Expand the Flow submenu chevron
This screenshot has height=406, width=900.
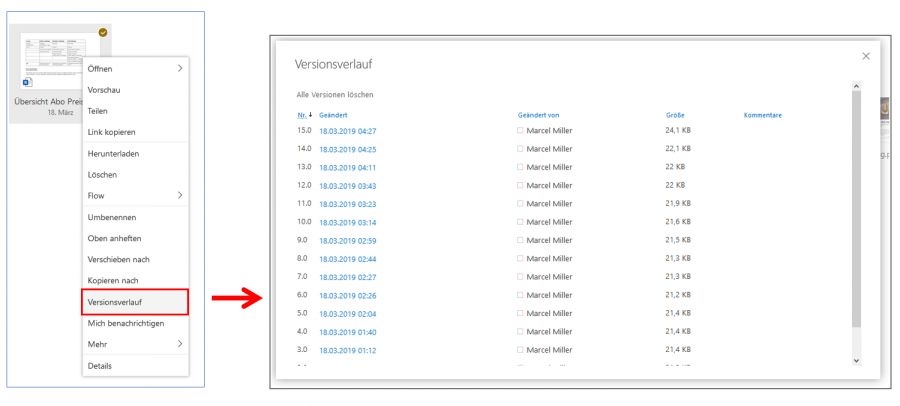click(180, 195)
